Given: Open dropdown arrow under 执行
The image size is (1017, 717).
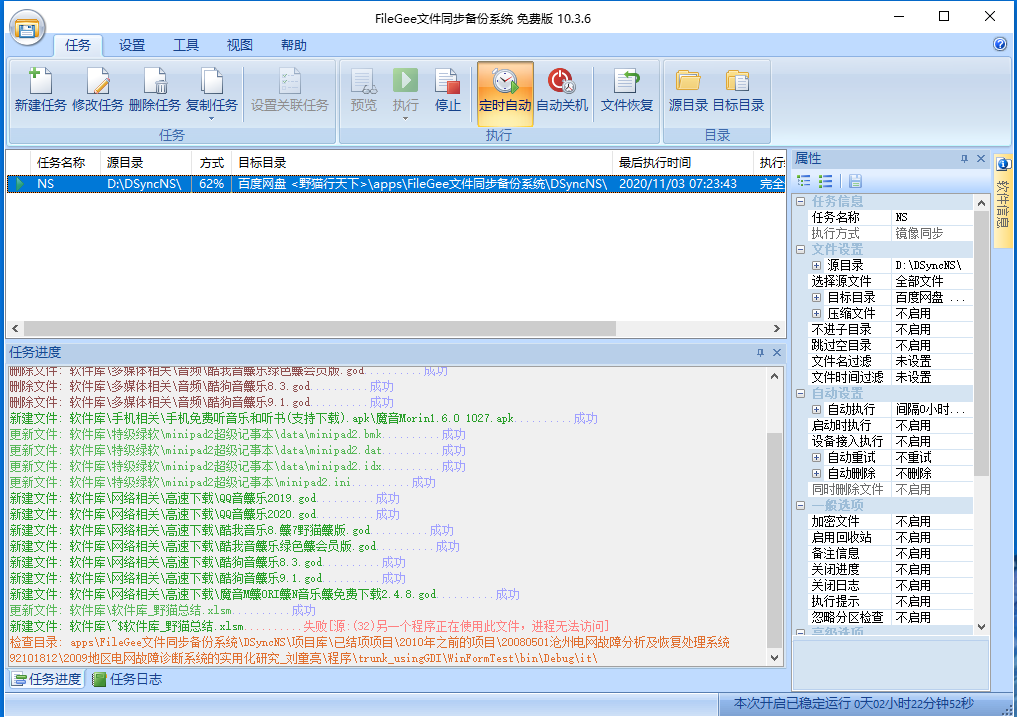Looking at the screenshot, I should click(x=405, y=119).
